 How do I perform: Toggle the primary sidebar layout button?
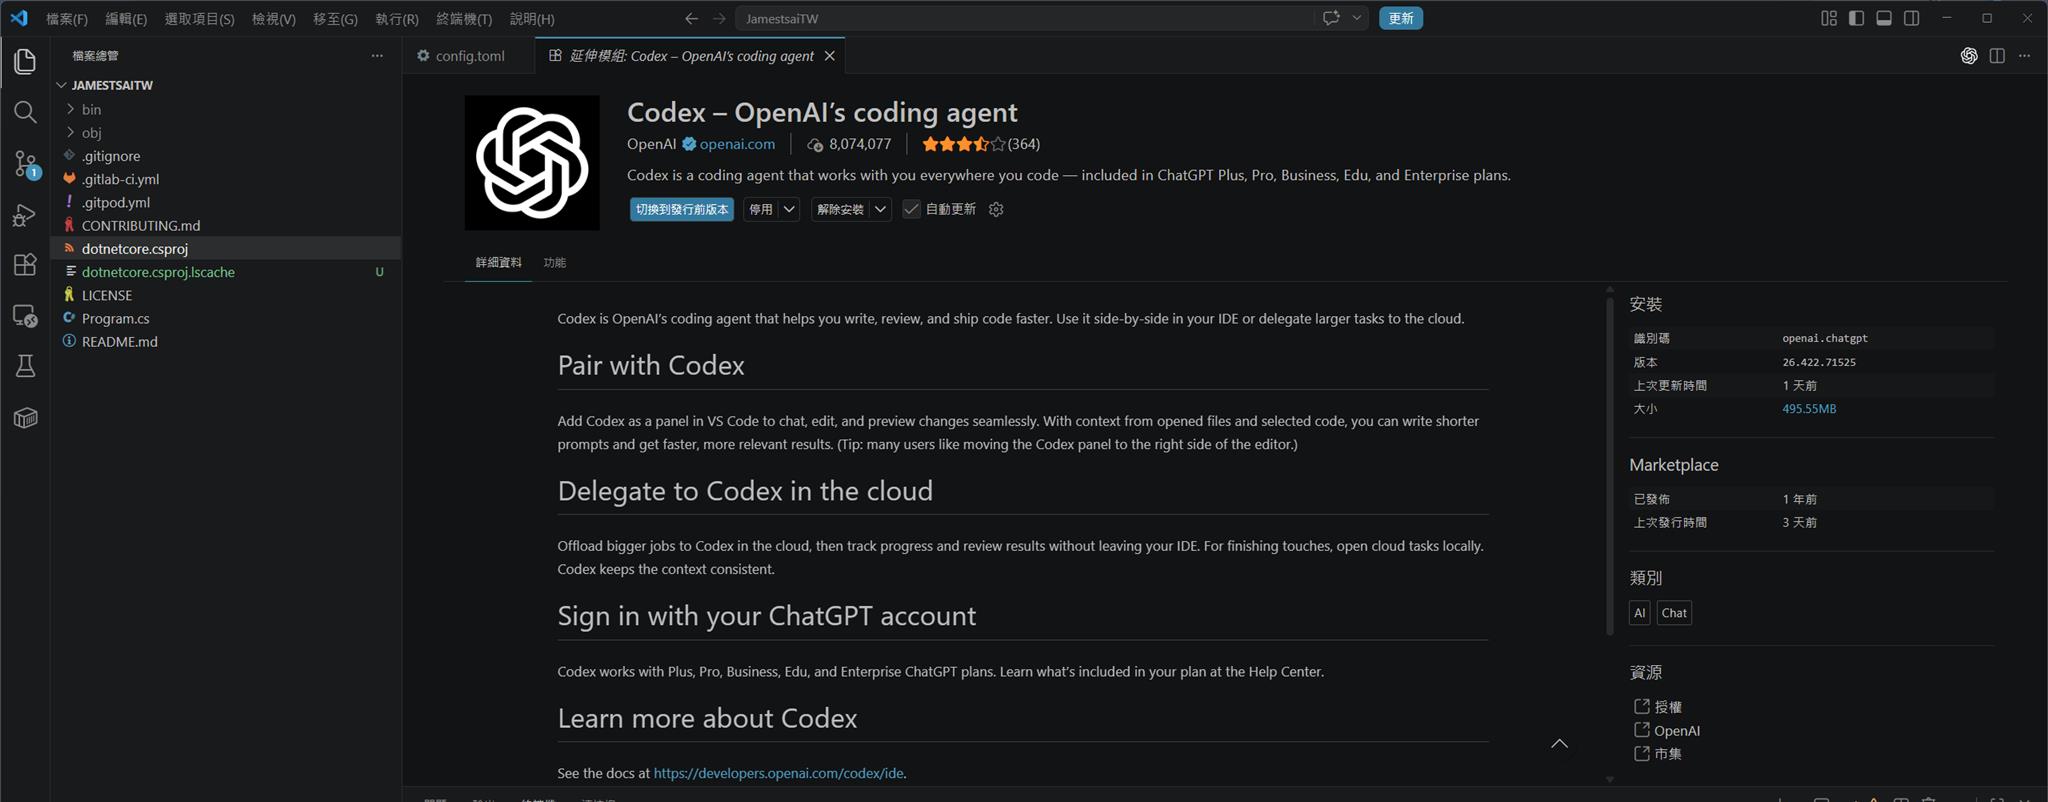[1856, 18]
